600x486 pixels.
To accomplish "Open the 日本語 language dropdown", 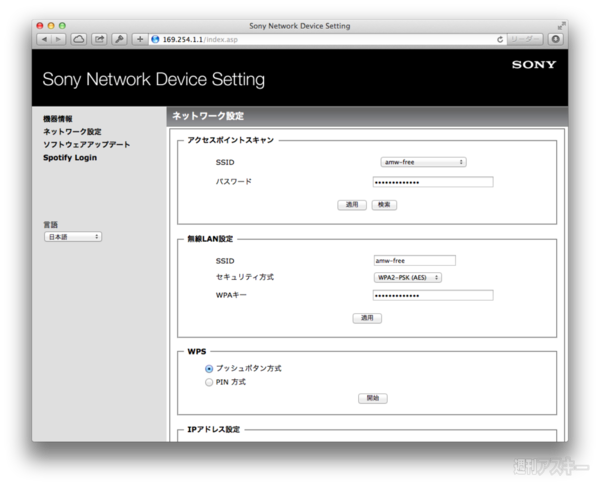I will [72, 237].
